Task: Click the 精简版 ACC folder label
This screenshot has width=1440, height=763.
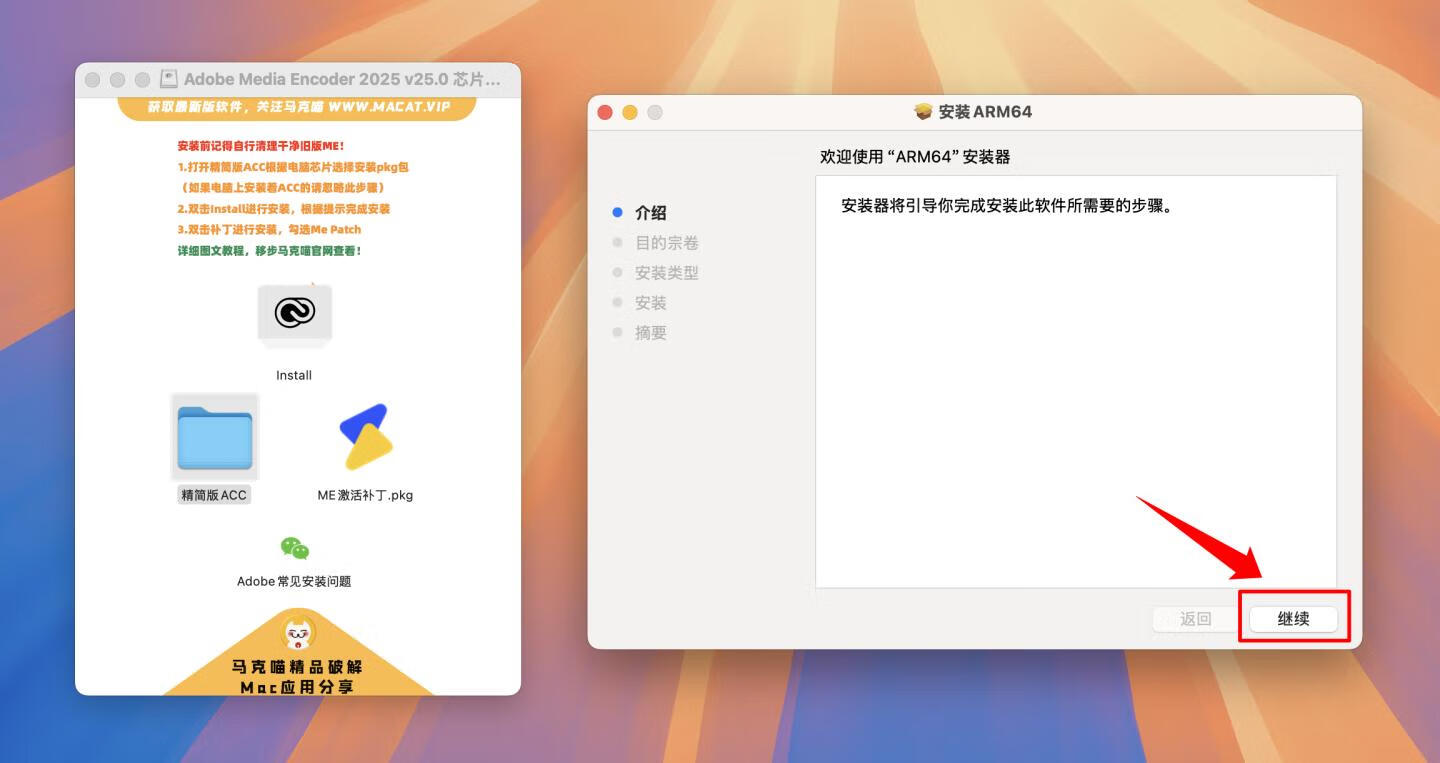Action: [x=214, y=495]
